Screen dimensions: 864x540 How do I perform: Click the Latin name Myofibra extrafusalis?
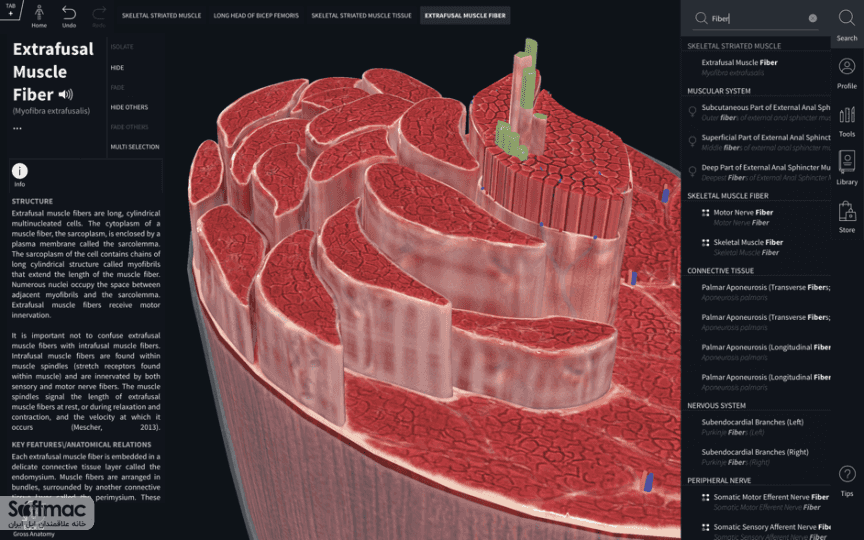click(x=51, y=111)
